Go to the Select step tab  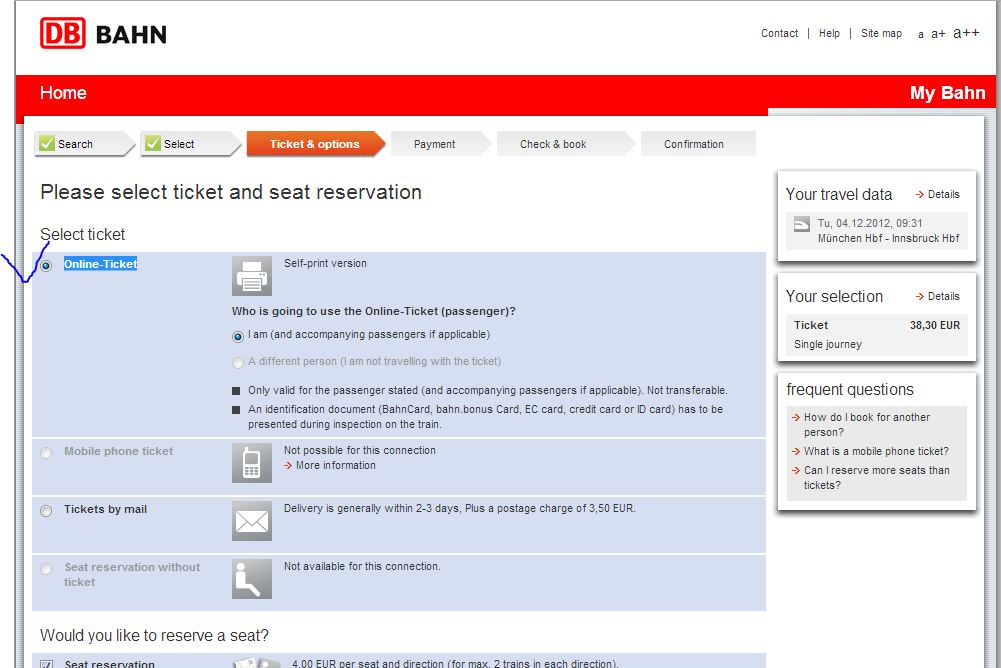(x=190, y=144)
